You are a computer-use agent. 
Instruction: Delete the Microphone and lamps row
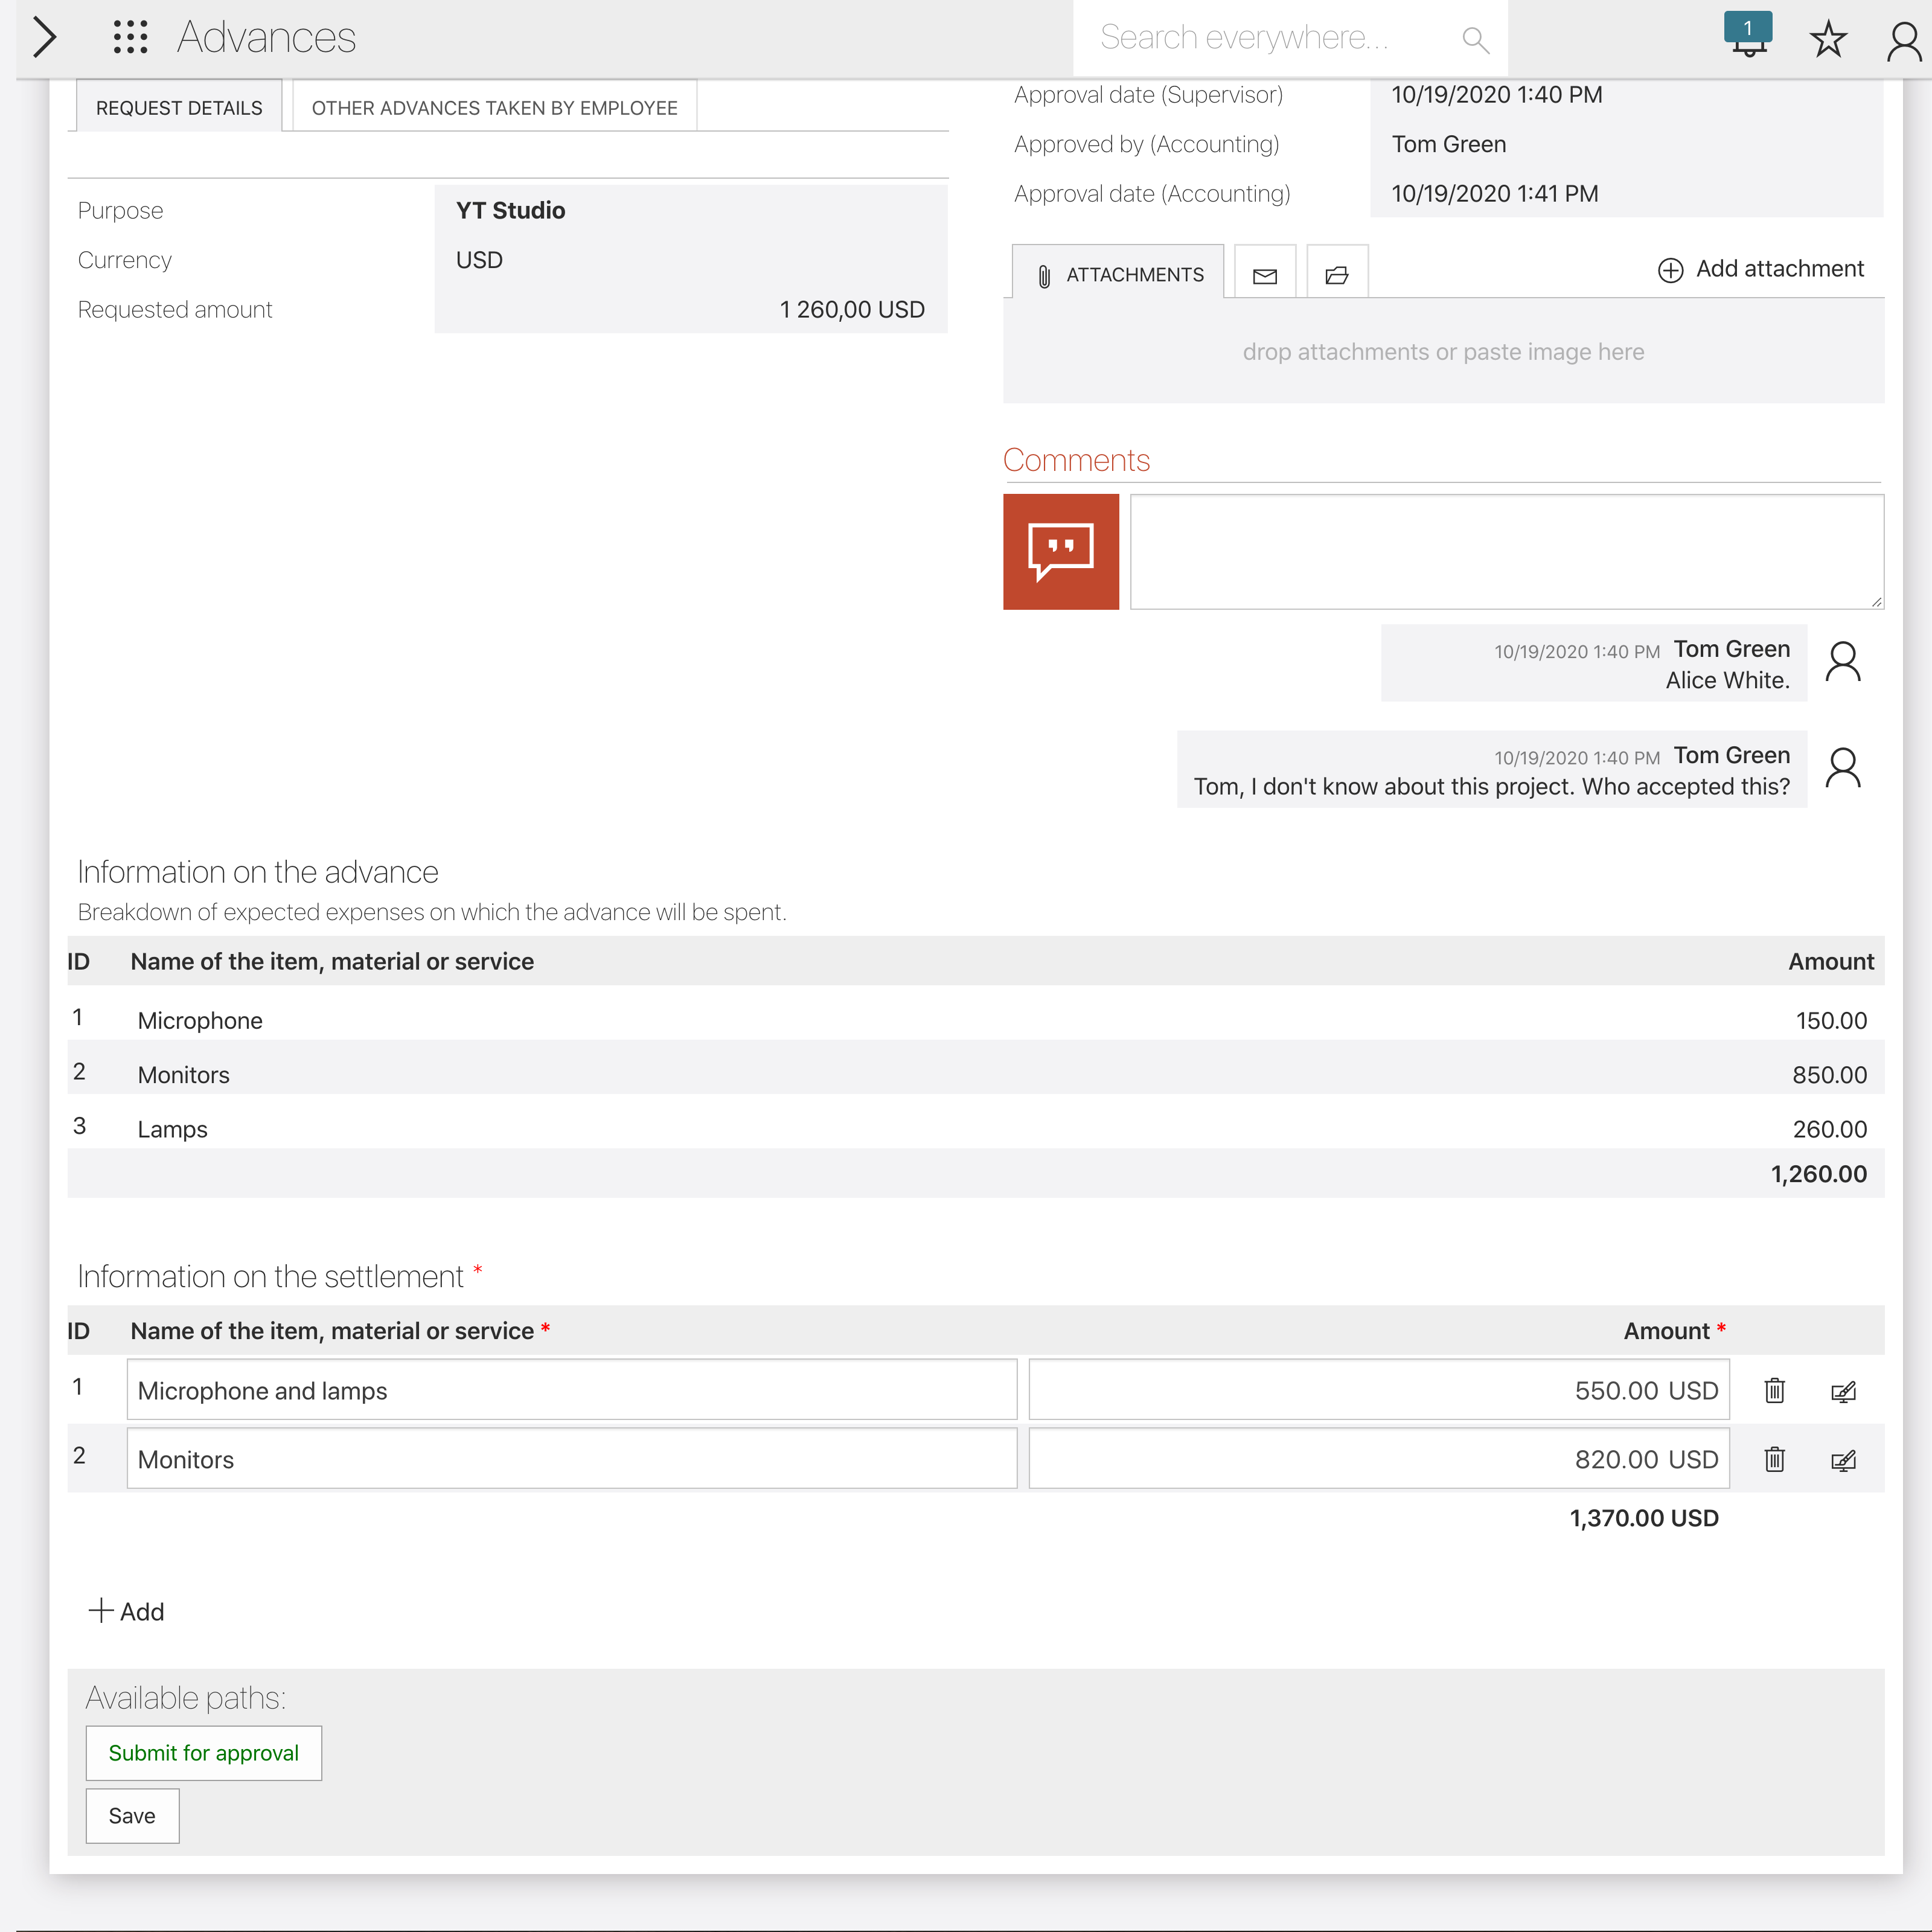click(x=1774, y=1390)
